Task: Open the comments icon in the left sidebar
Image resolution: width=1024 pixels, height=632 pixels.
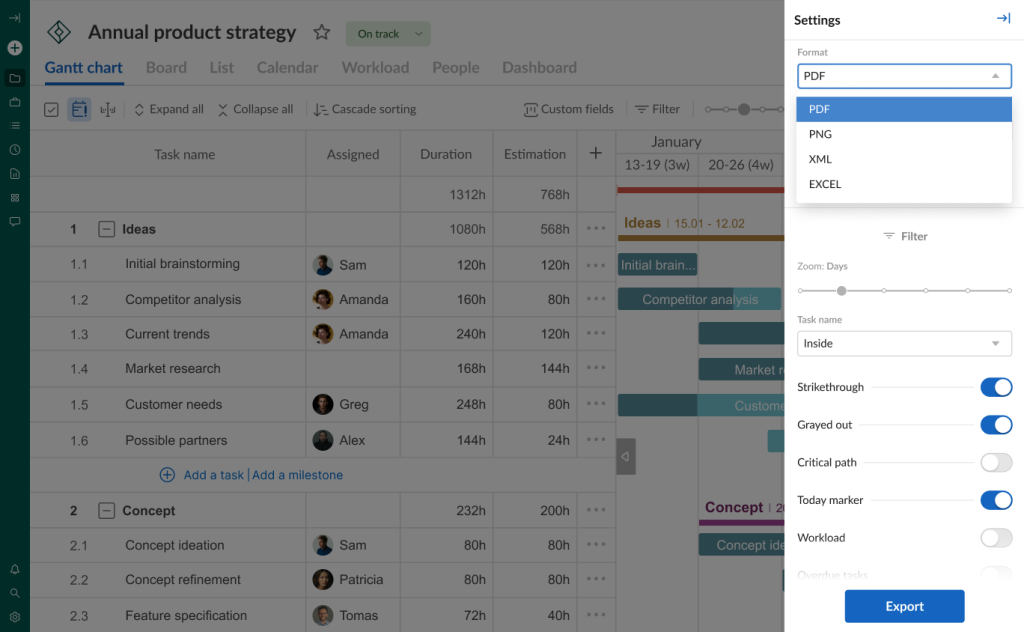Action: pyautogui.click(x=14, y=221)
